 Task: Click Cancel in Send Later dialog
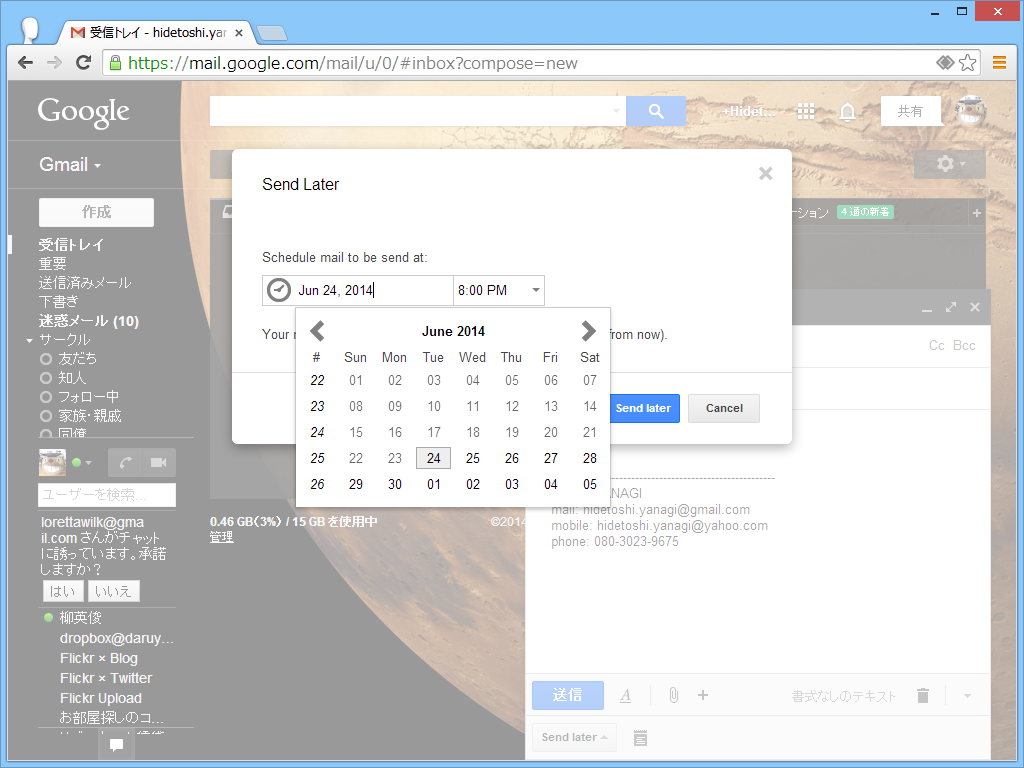724,408
